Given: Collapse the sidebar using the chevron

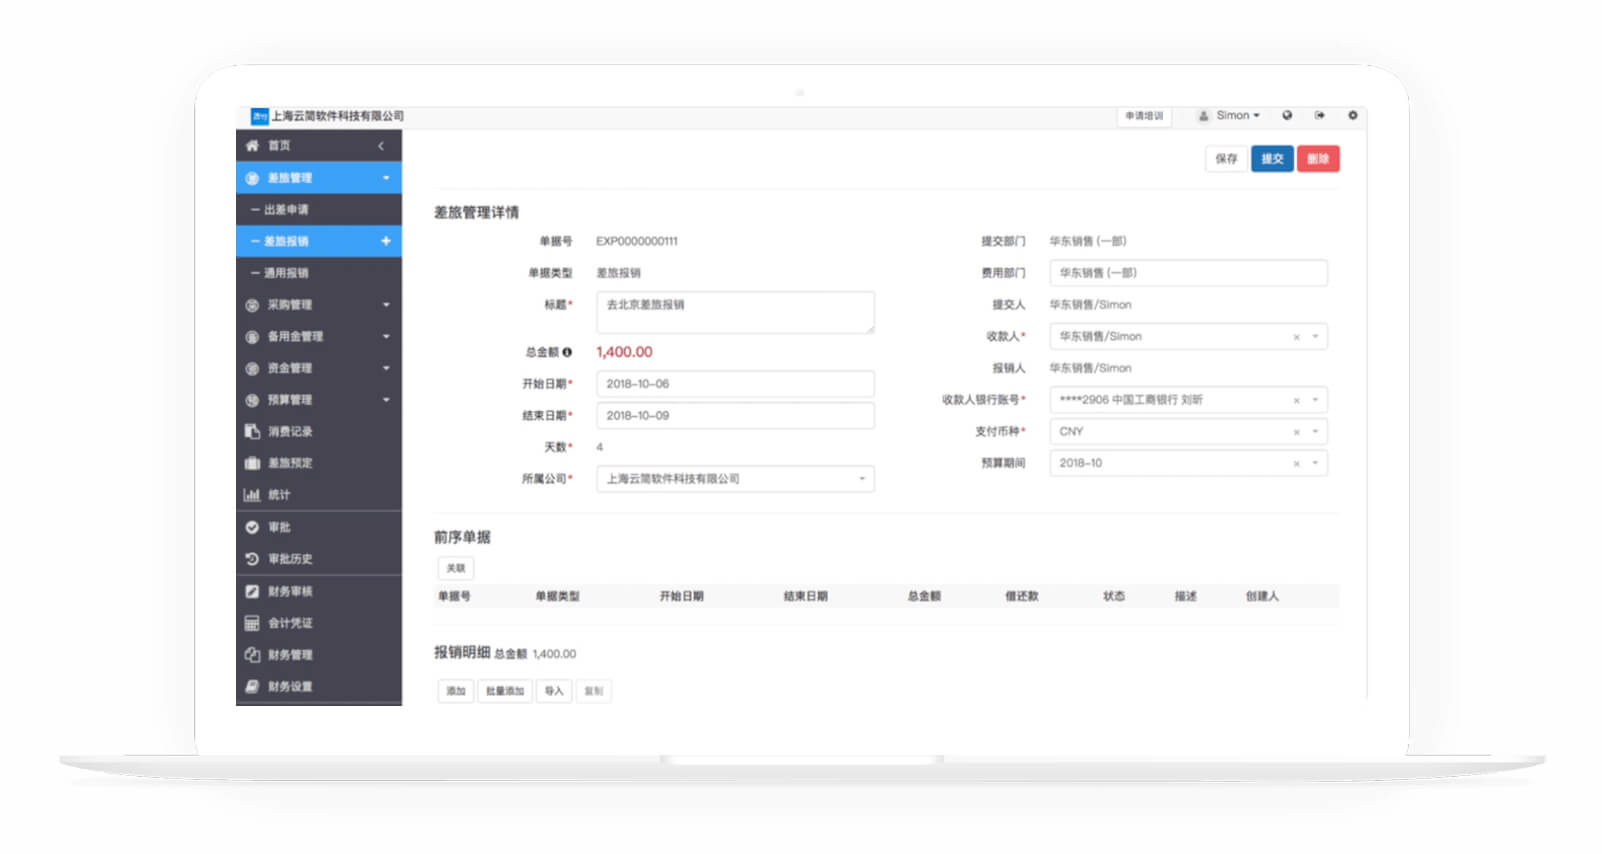Looking at the screenshot, I should click(381, 146).
